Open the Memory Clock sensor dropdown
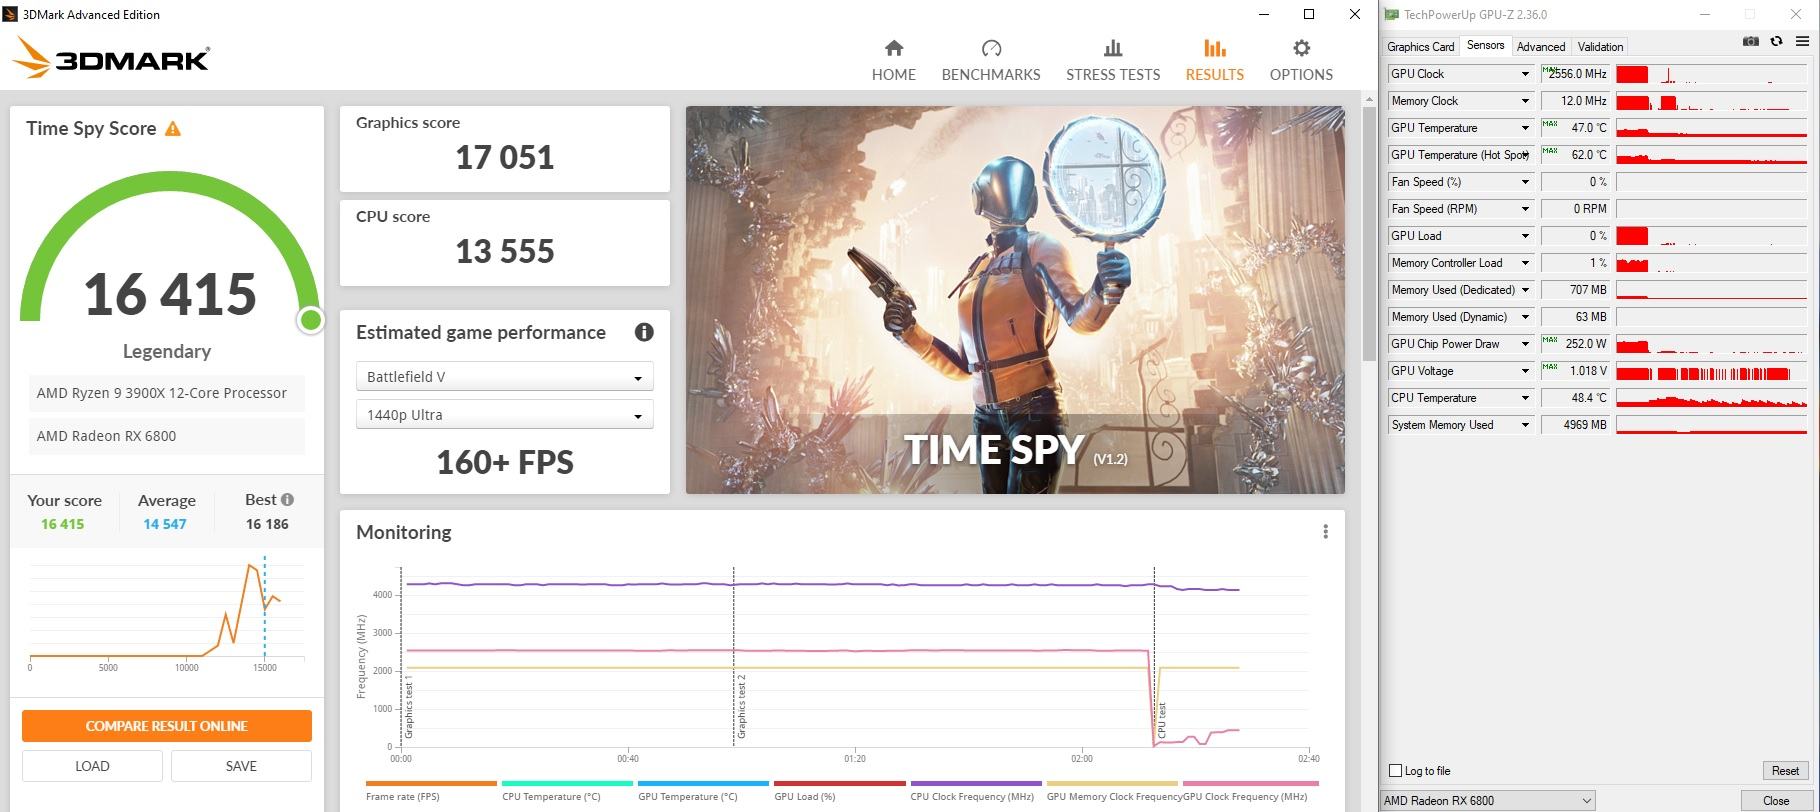 pyautogui.click(x=1525, y=101)
